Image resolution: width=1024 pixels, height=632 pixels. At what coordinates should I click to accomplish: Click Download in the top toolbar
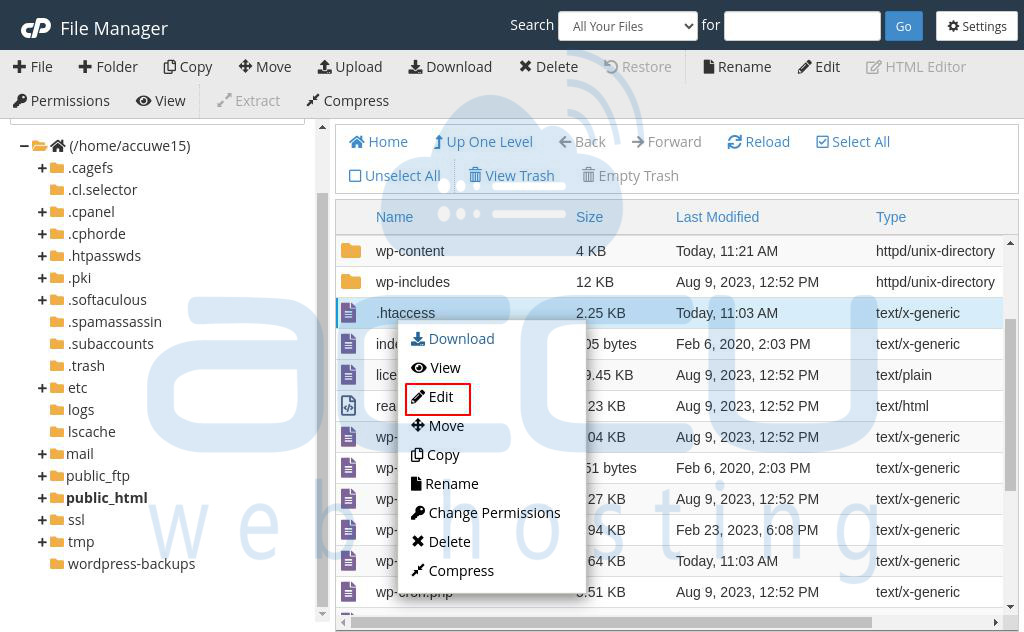(450, 67)
